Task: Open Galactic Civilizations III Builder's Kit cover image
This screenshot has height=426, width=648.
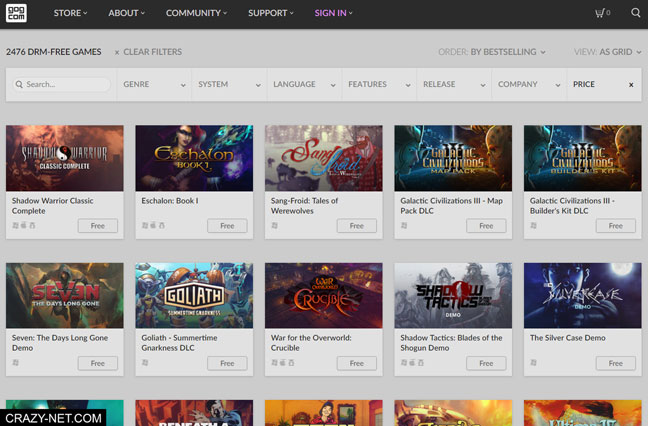Action: 583,158
